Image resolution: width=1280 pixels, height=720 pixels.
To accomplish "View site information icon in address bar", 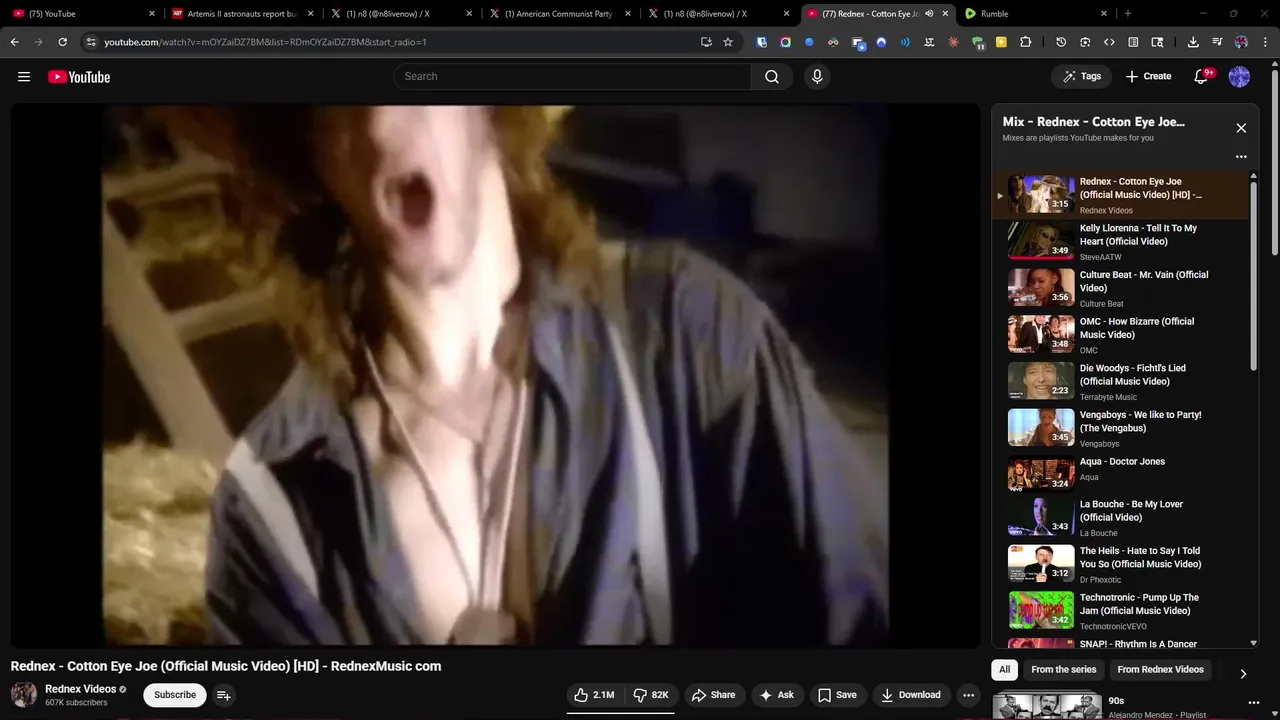I will [91, 42].
